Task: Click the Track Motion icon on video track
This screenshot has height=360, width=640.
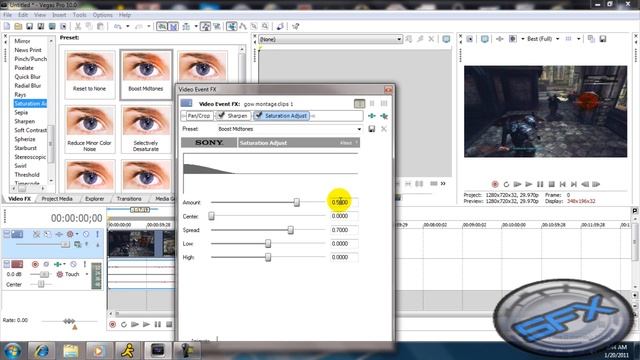Action: tap(48, 234)
